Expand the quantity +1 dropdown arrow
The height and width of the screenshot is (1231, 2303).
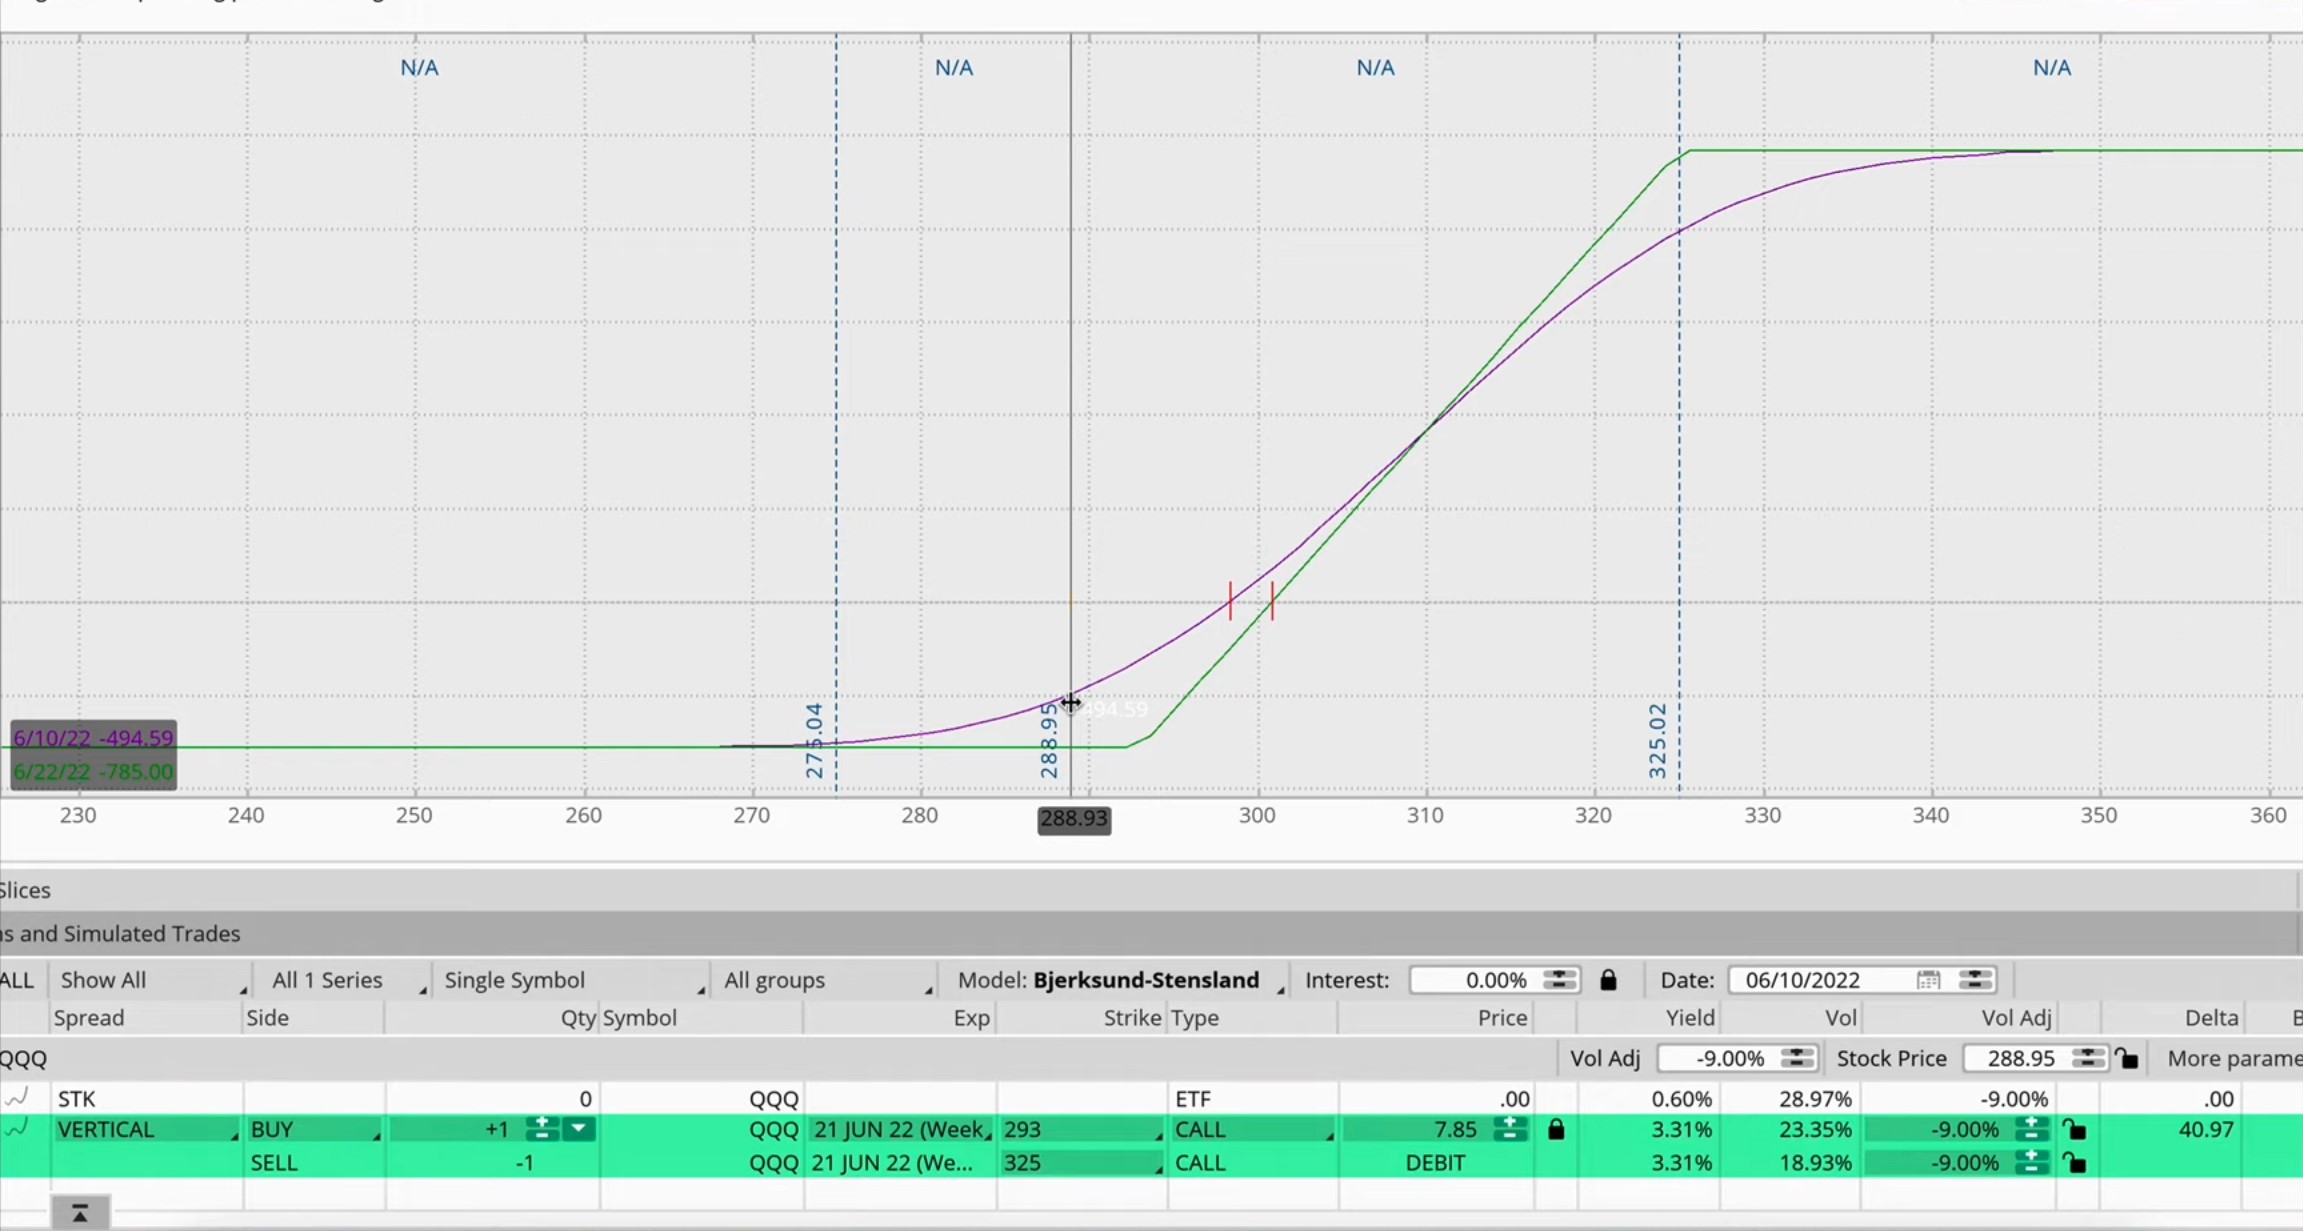pos(578,1130)
